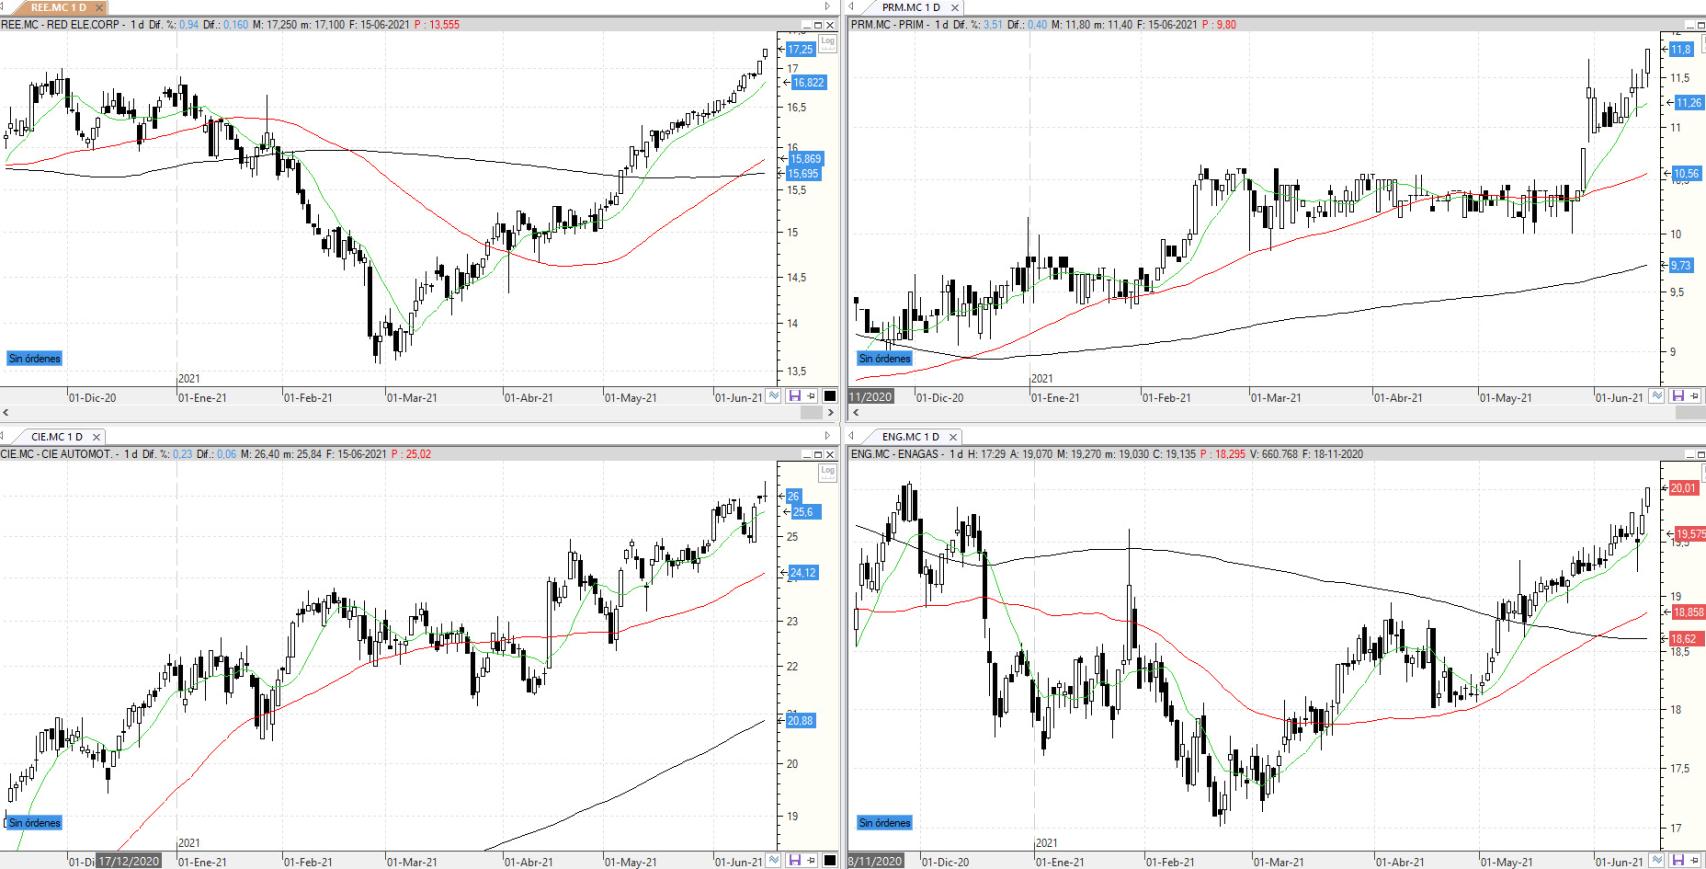Click the 'Sin órdenes' label on REE.MC chart
1706x869 pixels.
tap(35, 358)
